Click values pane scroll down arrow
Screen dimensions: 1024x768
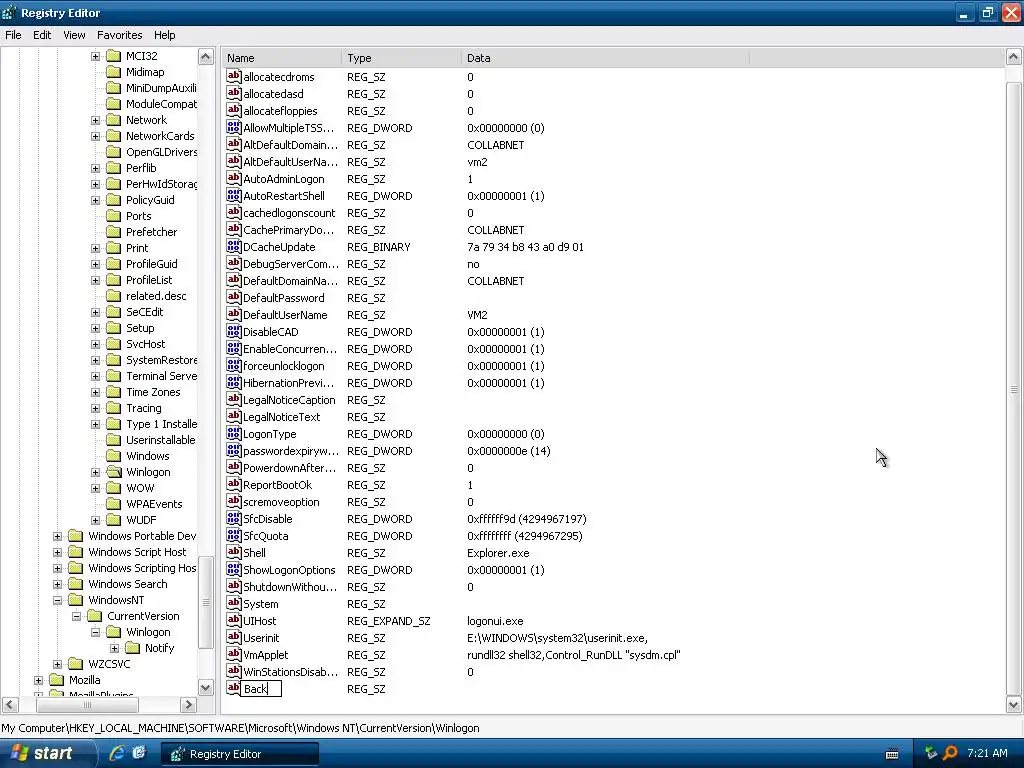tap(1014, 705)
